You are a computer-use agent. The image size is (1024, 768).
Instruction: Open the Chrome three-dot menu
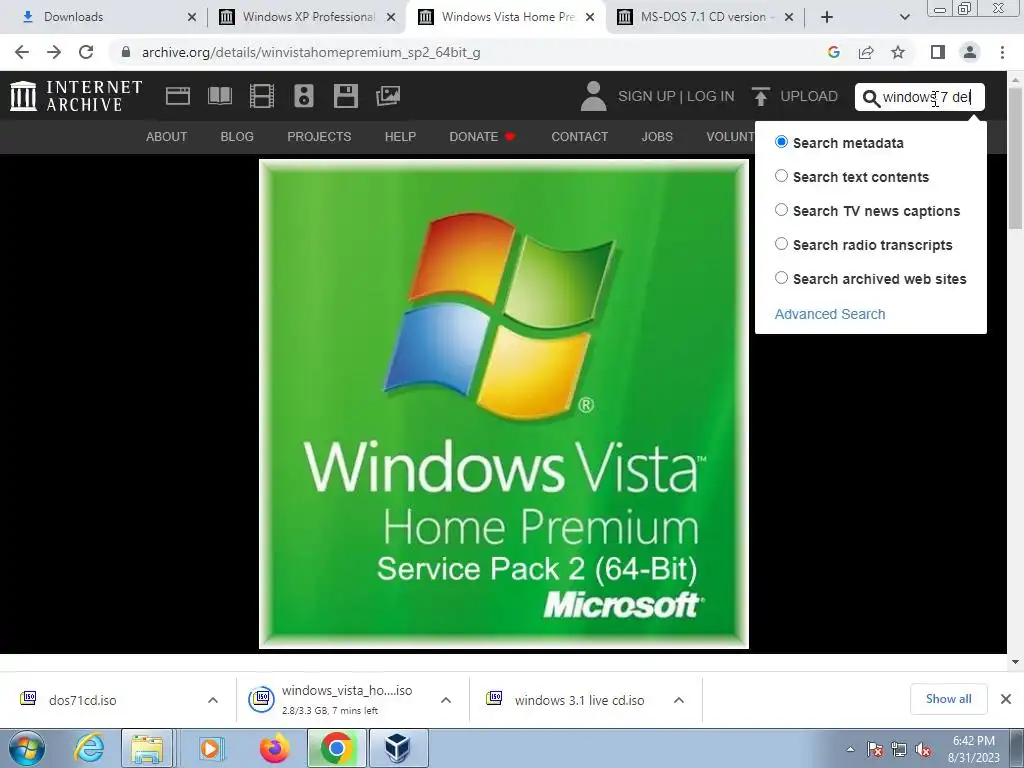click(x=1002, y=52)
